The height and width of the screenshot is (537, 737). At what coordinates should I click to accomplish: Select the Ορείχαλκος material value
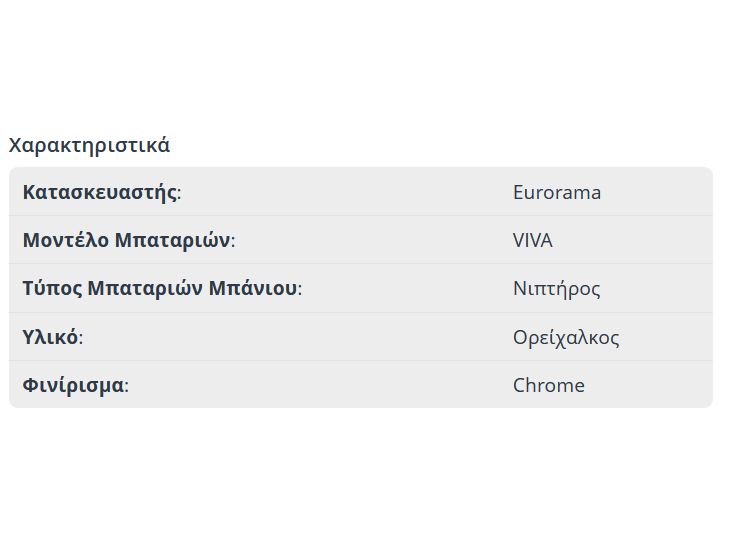point(566,337)
